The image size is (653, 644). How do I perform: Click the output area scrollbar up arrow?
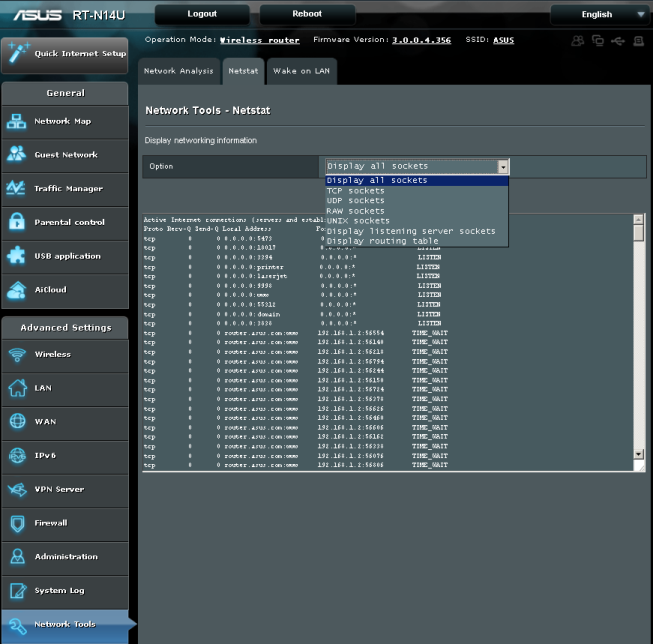tap(638, 219)
